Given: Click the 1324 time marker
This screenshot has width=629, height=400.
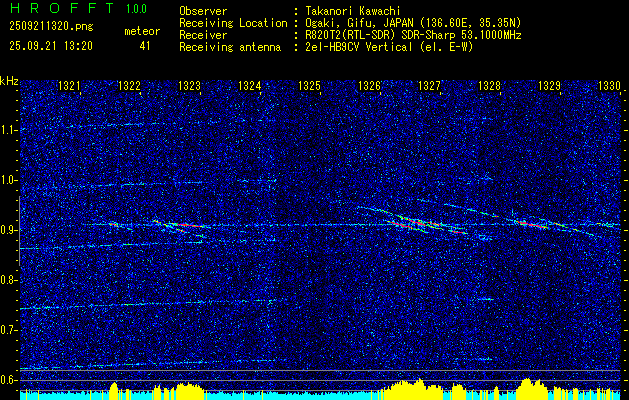Looking at the screenshot, I should coord(250,86).
